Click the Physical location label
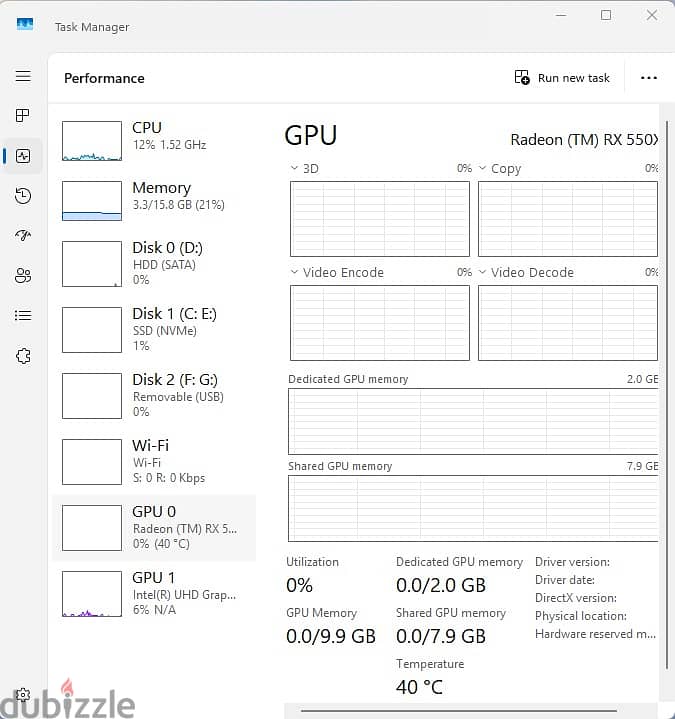Screen dimensions: 675x719 [581, 616]
